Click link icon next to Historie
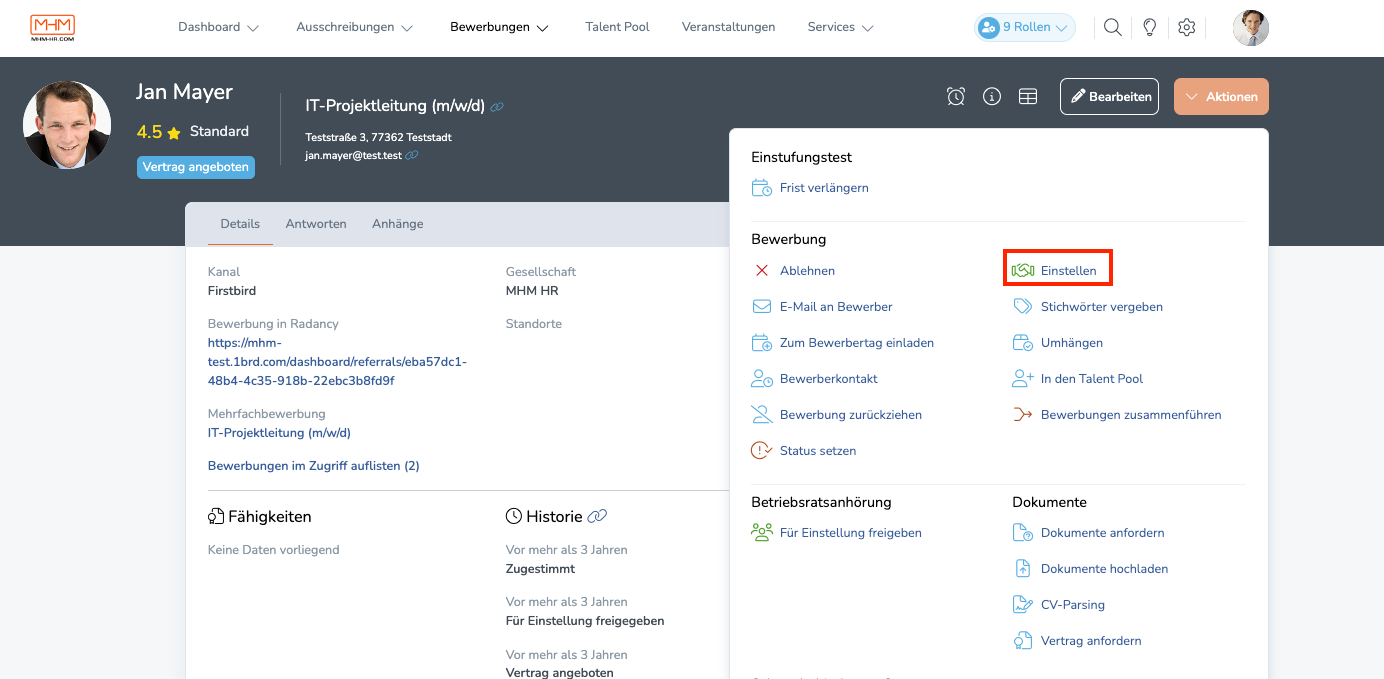 click(597, 517)
